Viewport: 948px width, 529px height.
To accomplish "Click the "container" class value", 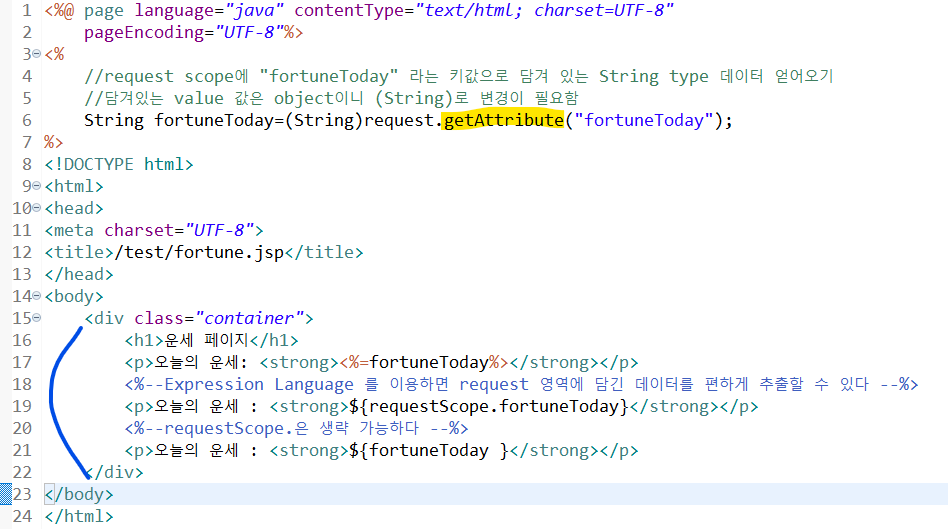I will (x=250, y=318).
